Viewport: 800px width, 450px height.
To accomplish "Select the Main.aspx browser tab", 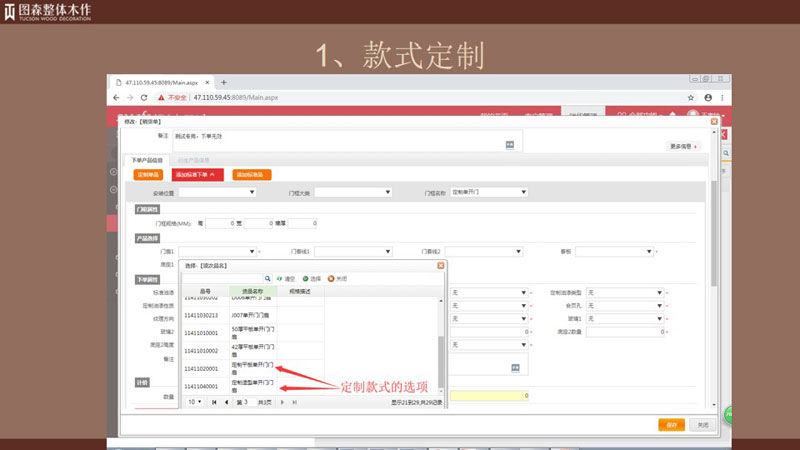I will [x=160, y=82].
